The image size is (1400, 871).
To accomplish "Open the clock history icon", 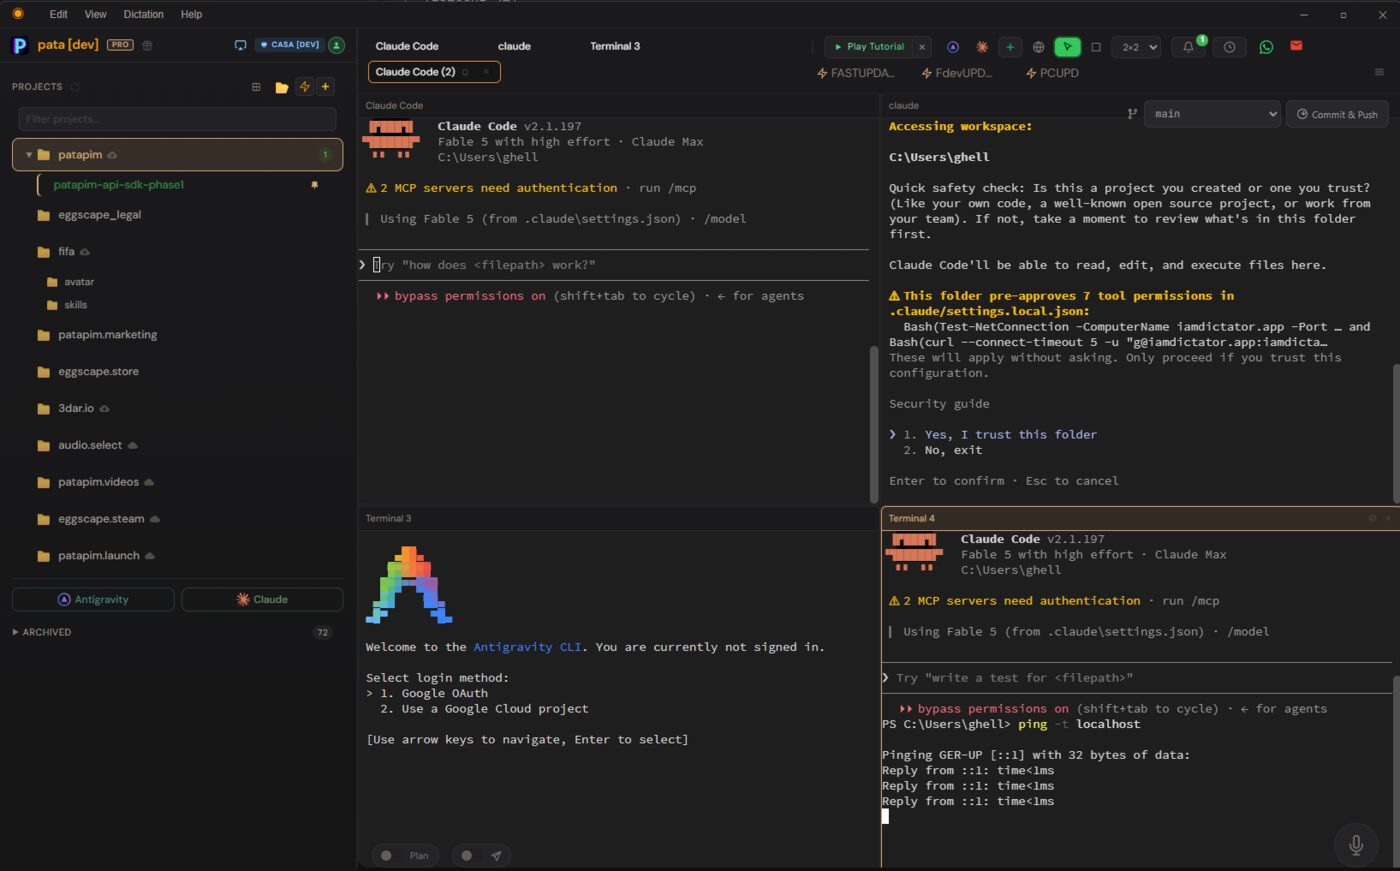I will (1229, 47).
